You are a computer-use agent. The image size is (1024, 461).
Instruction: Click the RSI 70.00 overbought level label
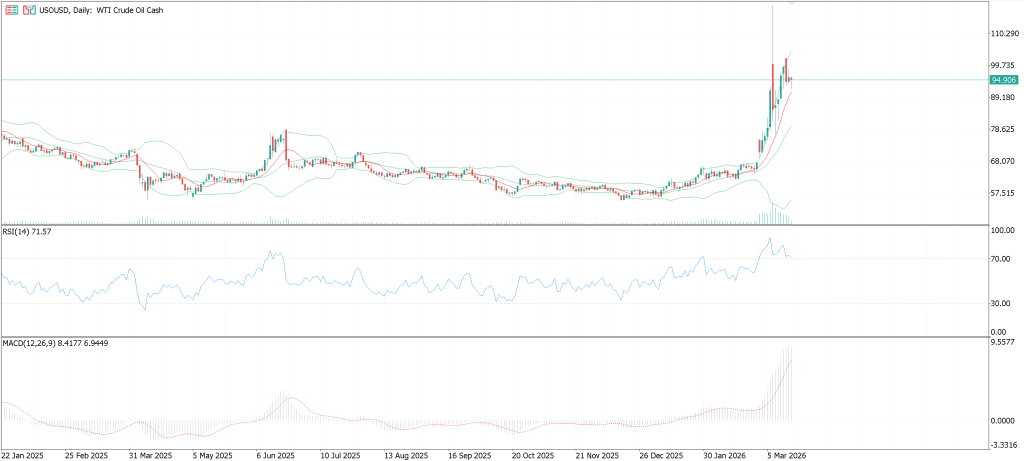coord(1002,259)
